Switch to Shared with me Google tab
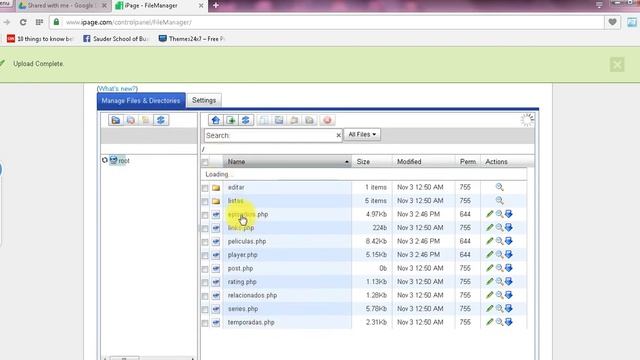The image size is (640, 360). [x=62, y=6]
